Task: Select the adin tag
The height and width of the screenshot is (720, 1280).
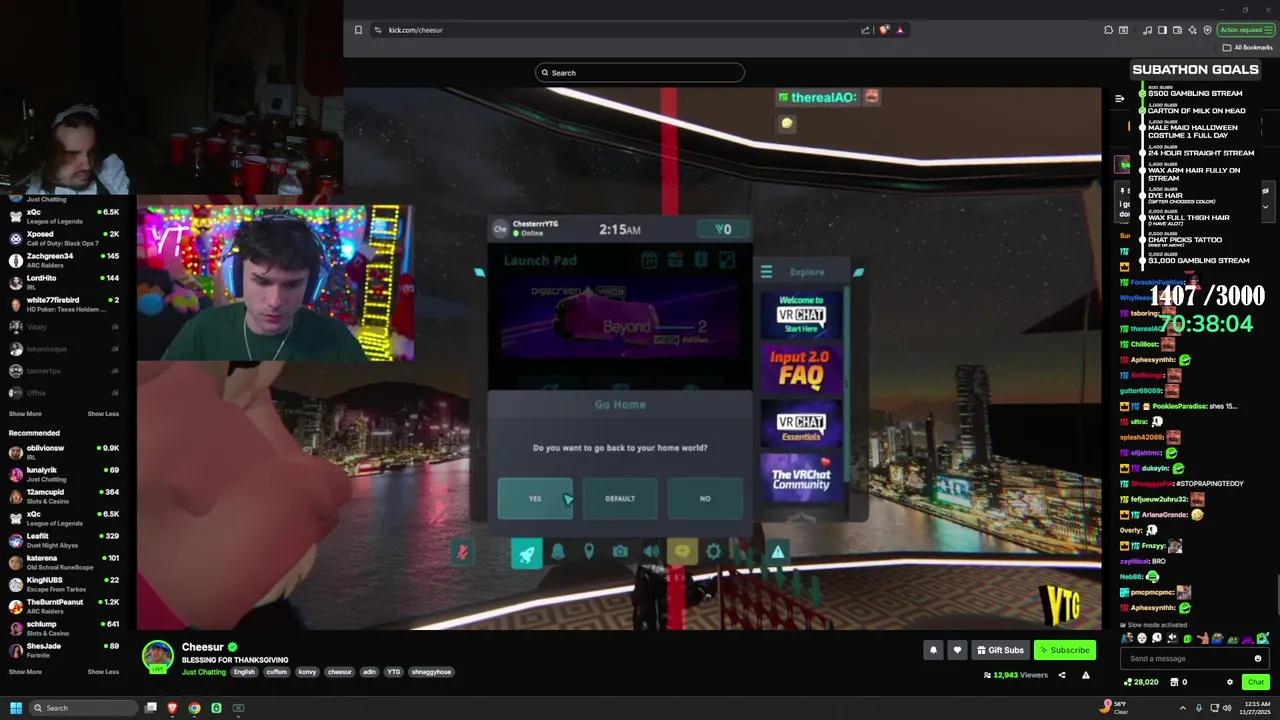Action: click(x=369, y=672)
